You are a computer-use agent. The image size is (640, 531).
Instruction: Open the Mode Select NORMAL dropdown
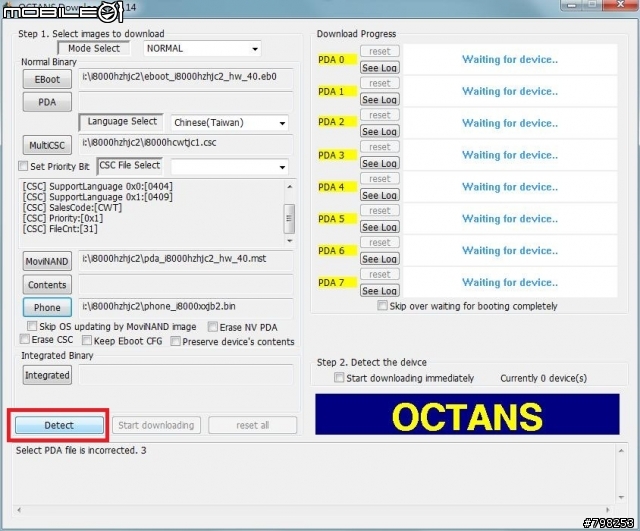pos(202,49)
